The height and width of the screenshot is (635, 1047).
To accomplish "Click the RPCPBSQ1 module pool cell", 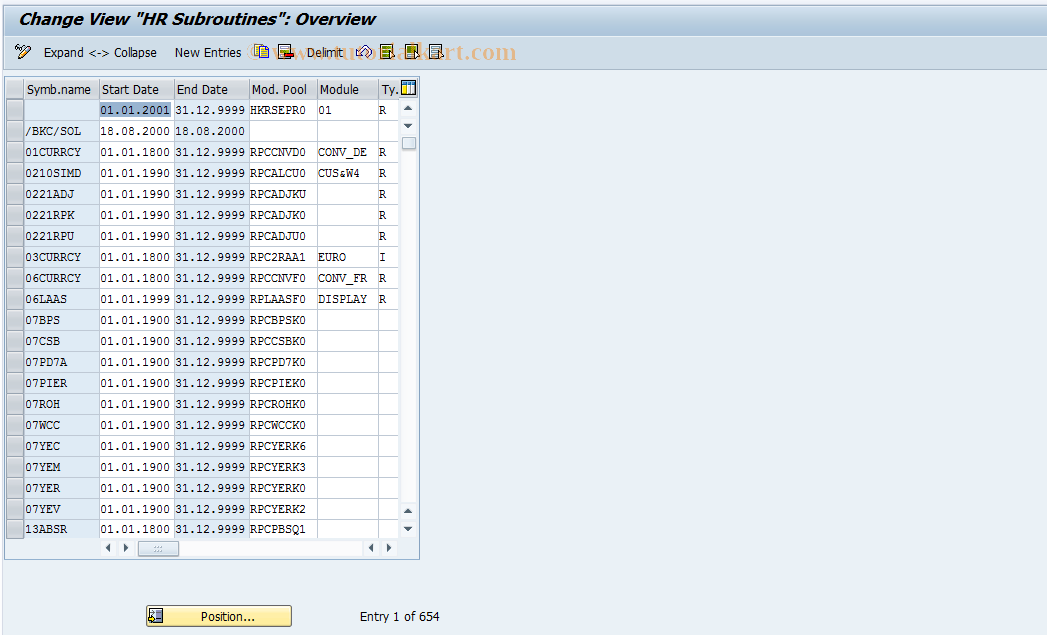I will (x=282, y=529).
